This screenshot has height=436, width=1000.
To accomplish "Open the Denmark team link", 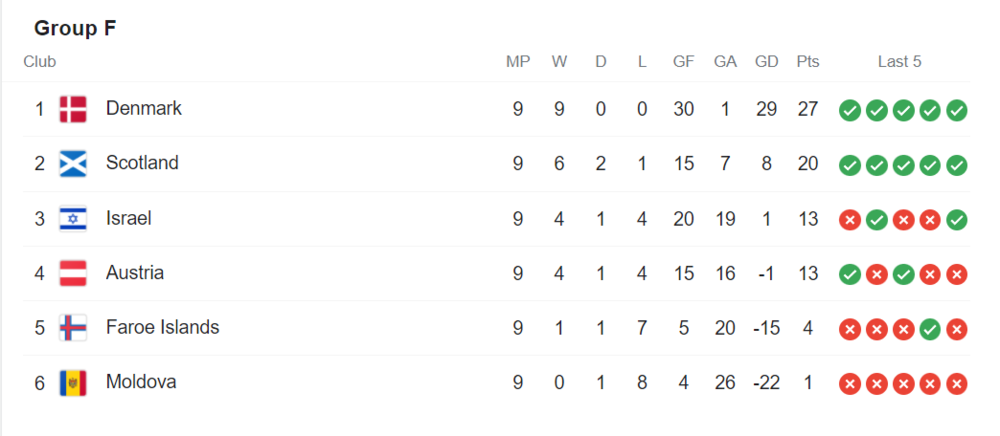I will 143,108.
